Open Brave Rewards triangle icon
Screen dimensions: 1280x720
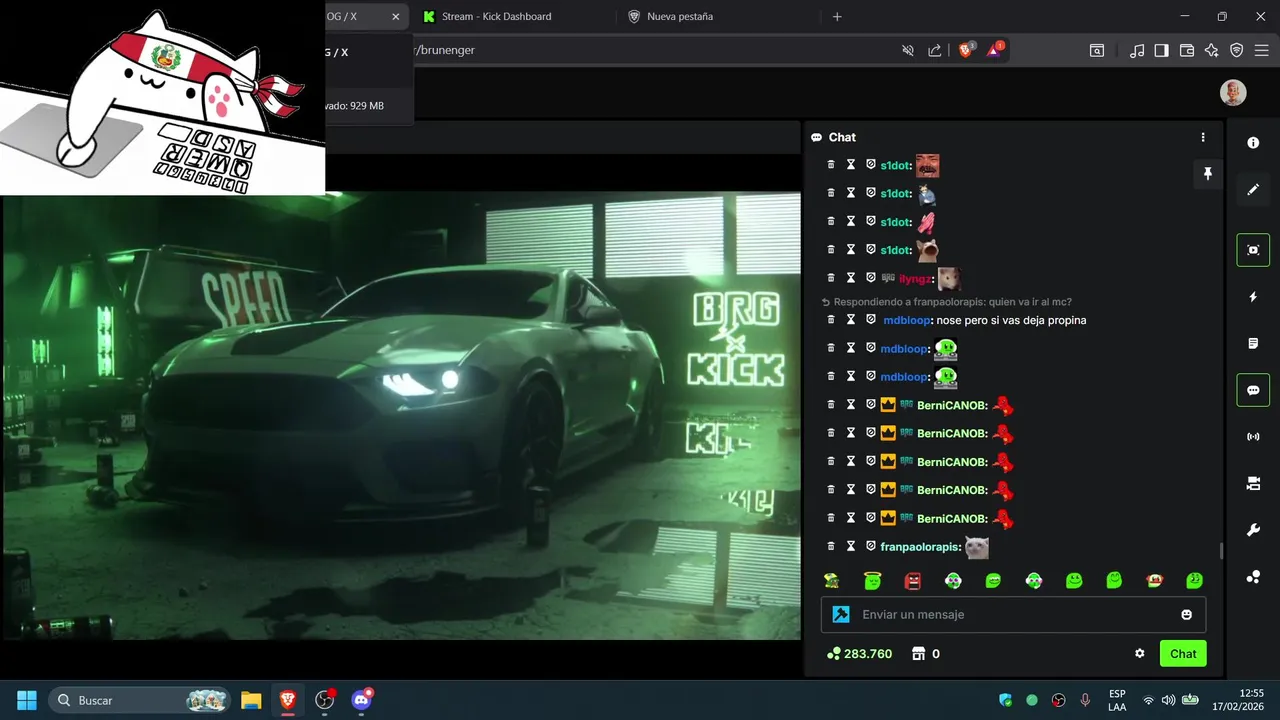coord(995,49)
